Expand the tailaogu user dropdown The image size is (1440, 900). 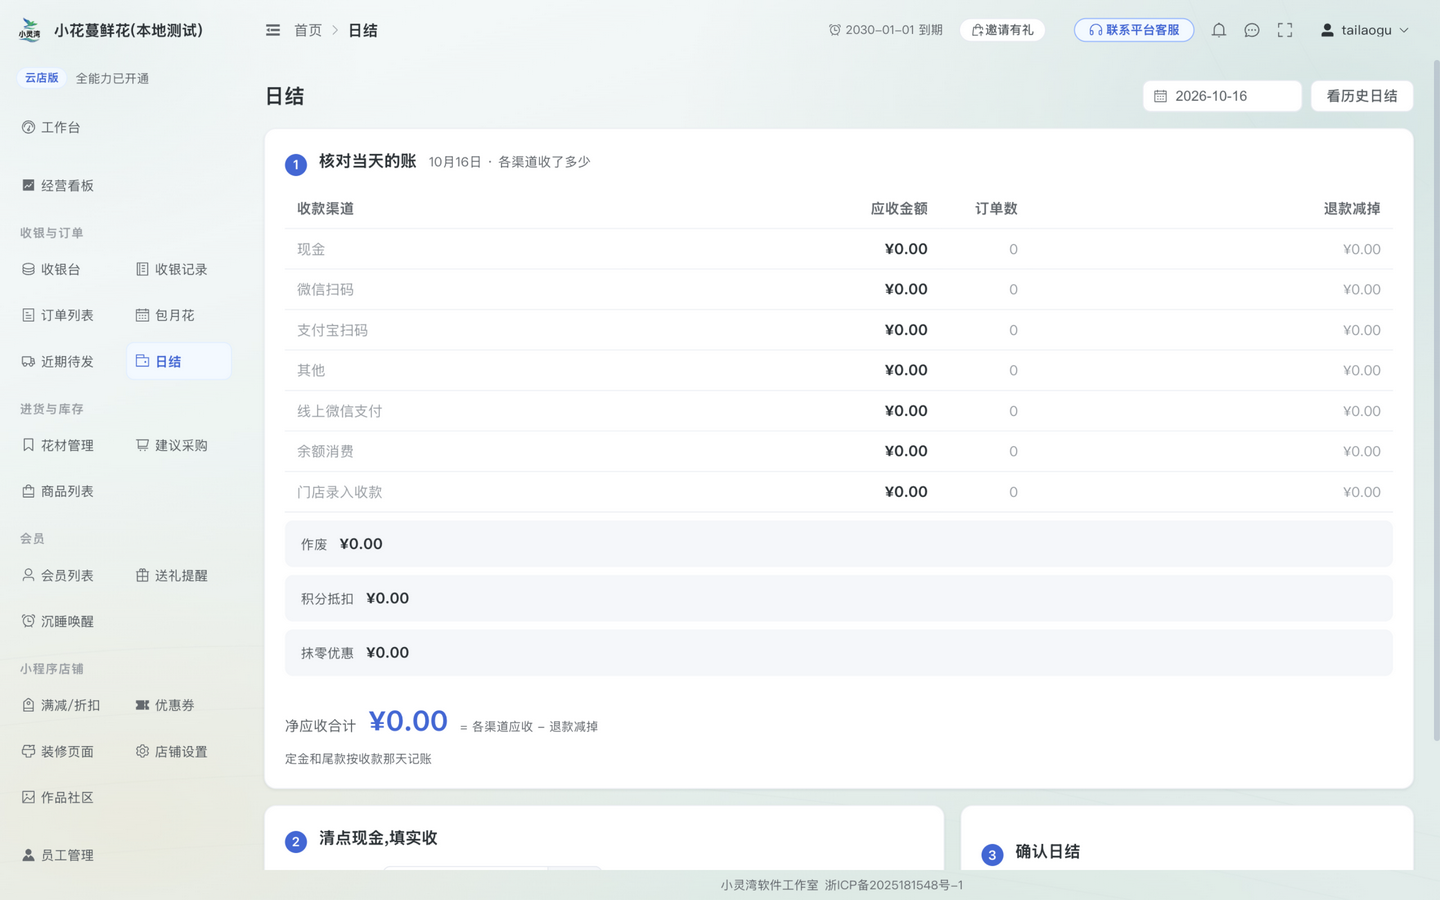1365,30
